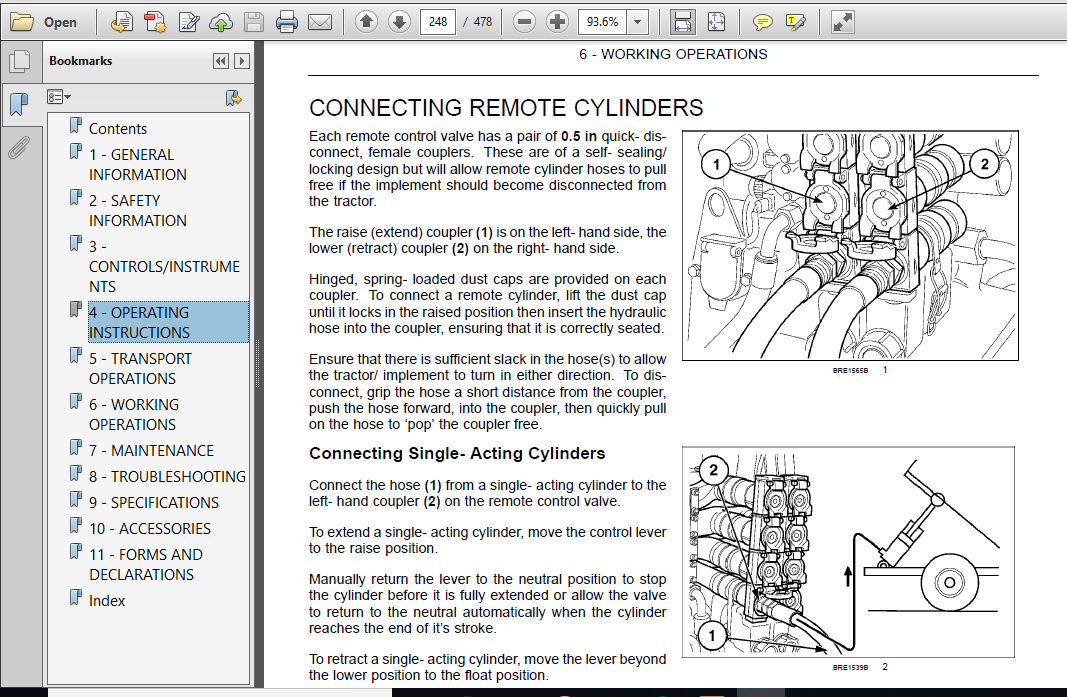Click the Bookmarks panel title
The width and height of the screenshot is (1067, 697).
point(80,61)
